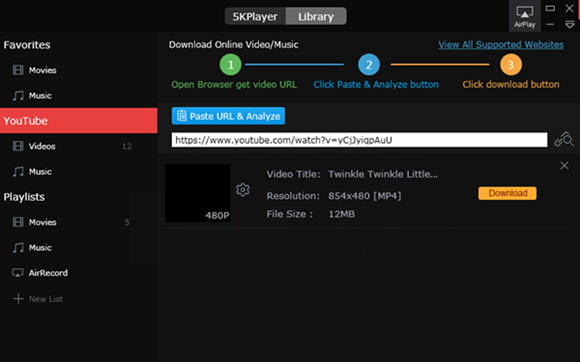The width and height of the screenshot is (580, 362).
Task: Switch to the 5KPlayer tab
Action: (255, 16)
